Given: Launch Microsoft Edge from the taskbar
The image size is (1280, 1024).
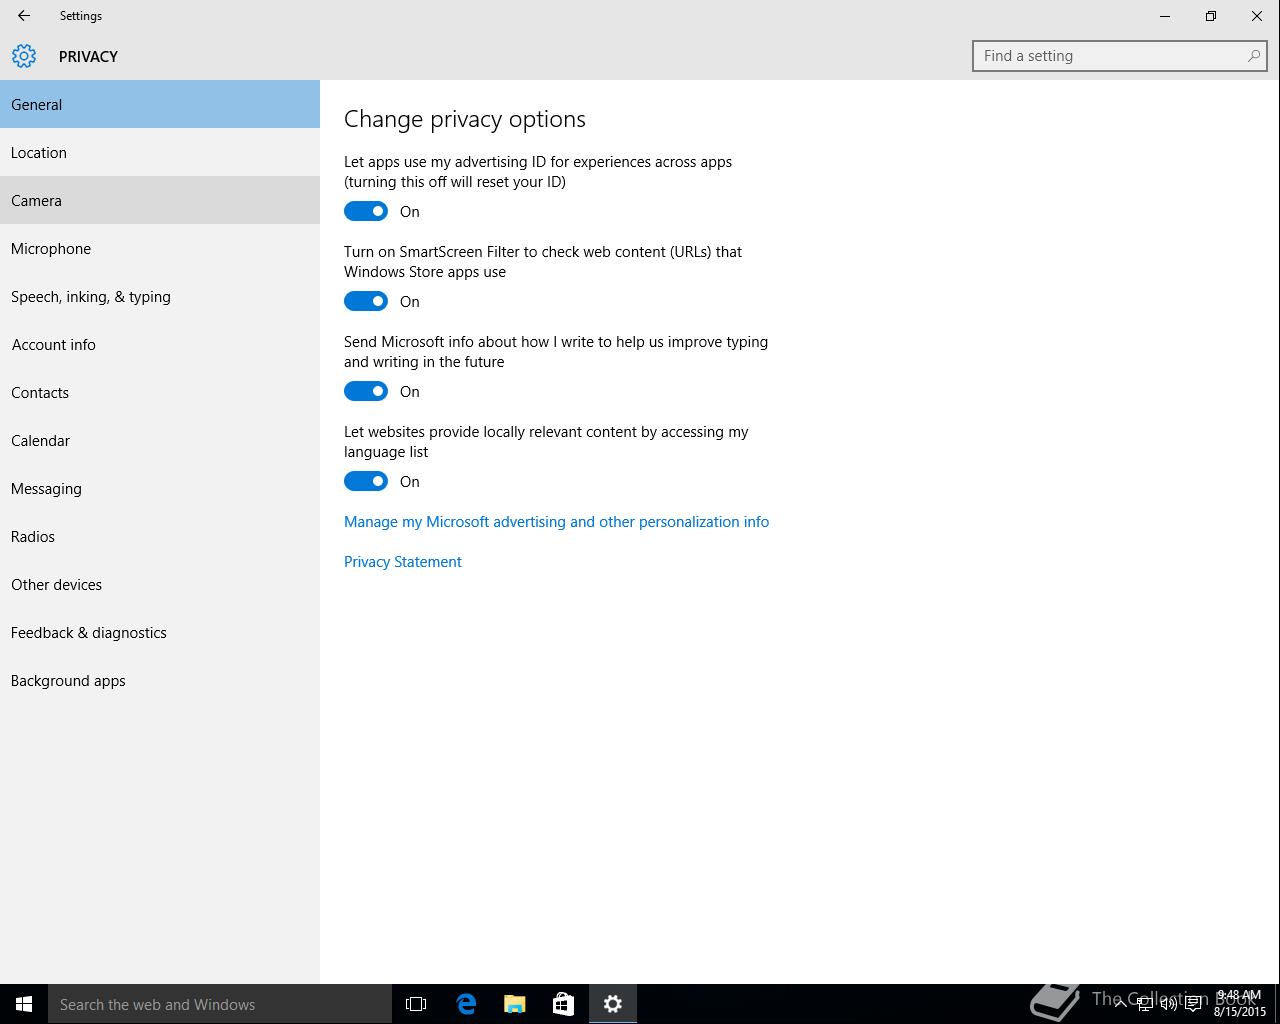Looking at the screenshot, I should coord(466,1004).
